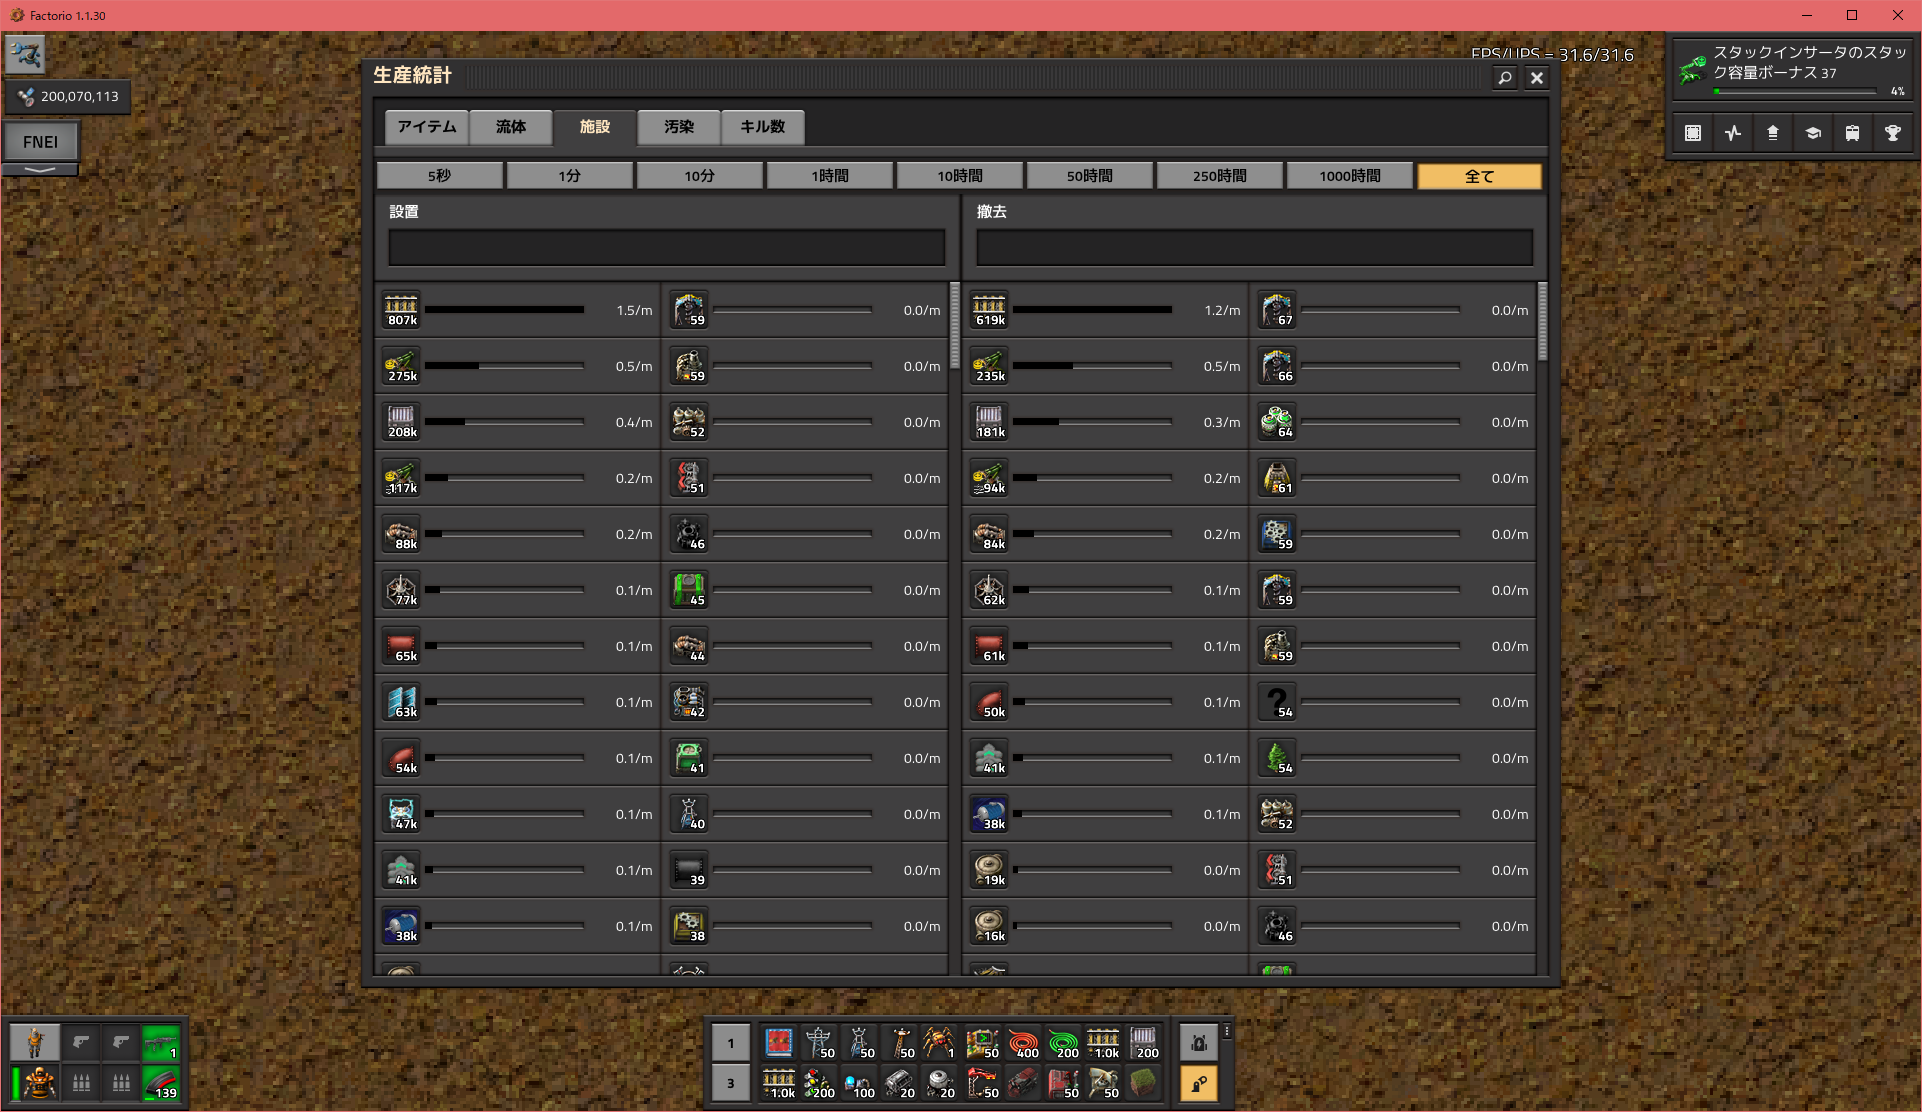The width and height of the screenshot is (1922, 1112).
Task: Open quickbar row selector number 1
Action: pyautogui.click(x=731, y=1043)
